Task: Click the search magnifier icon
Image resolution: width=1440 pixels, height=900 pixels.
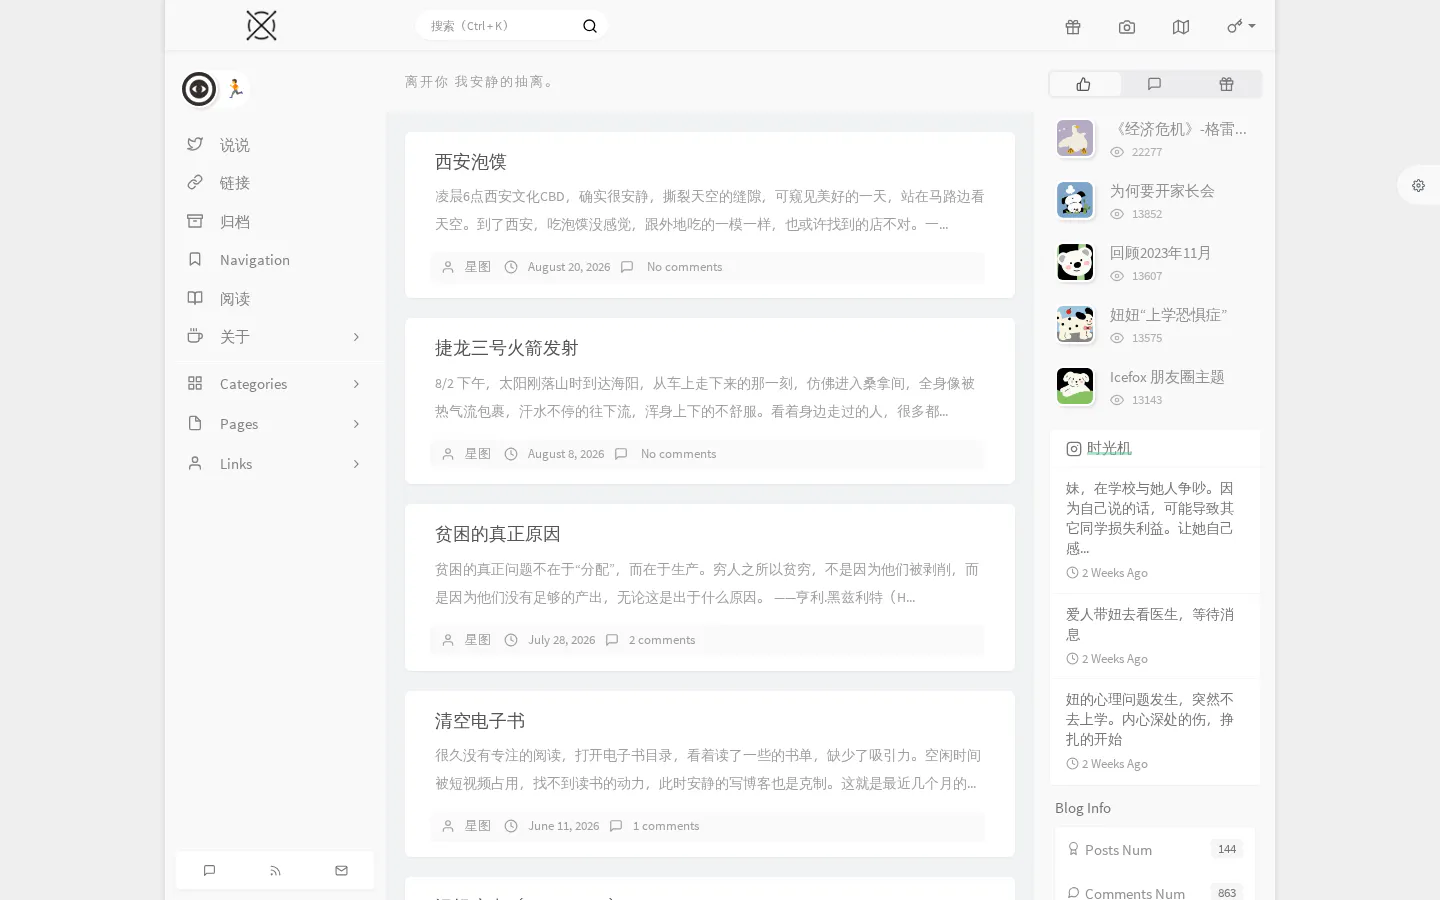Action: click(x=590, y=26)
